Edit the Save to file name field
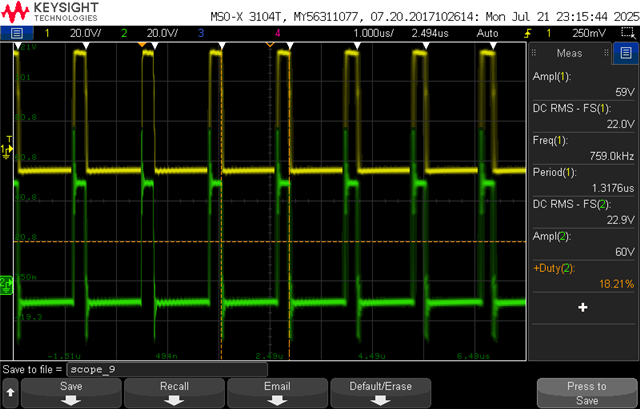The image size is (640, 409). pos(167,369)
